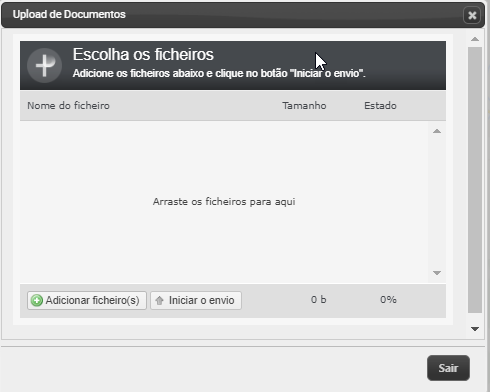The height and width of the screenshot is (392, 490).
Task: Click the Arraste os ficheiros para aqui drop area
Action: pos(224,202)
